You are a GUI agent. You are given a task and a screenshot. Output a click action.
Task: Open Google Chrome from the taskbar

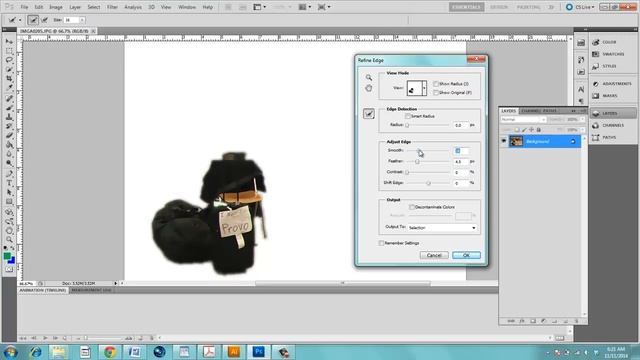(x=109, y=352)
